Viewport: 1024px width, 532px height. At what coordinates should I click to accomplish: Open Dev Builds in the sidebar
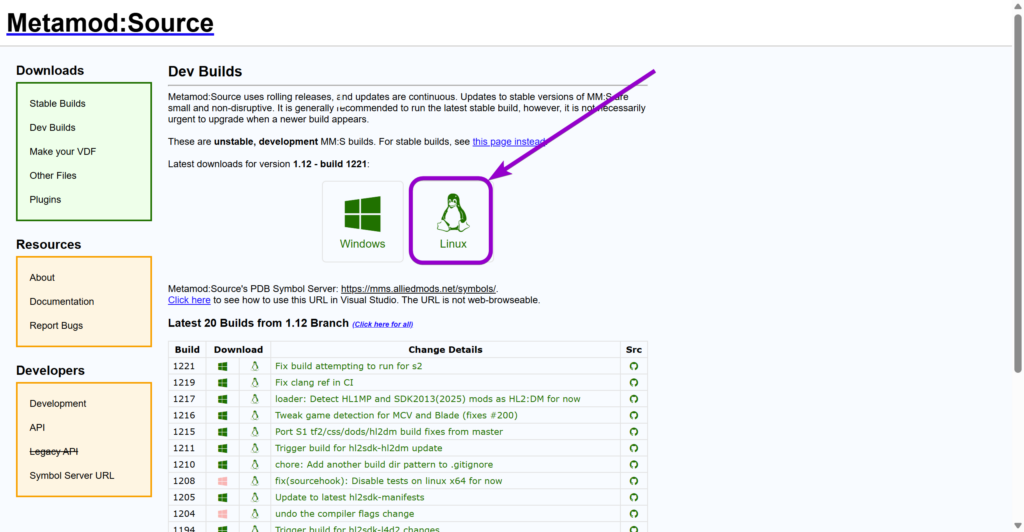pos(52,128)
